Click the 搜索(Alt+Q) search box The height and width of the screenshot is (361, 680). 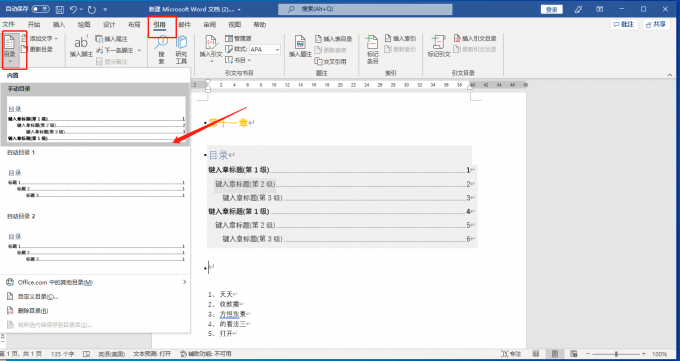(x=365, y=9)
